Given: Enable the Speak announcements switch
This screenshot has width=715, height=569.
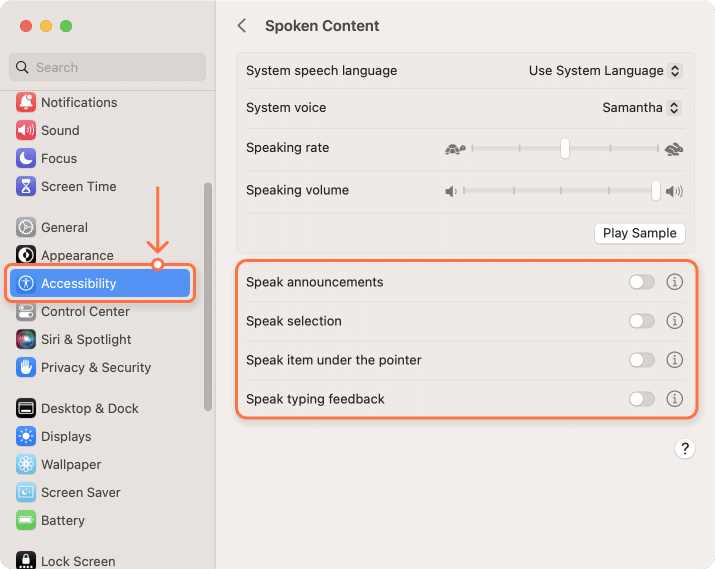Looking at the screenshot, I should tap(642, 282).
